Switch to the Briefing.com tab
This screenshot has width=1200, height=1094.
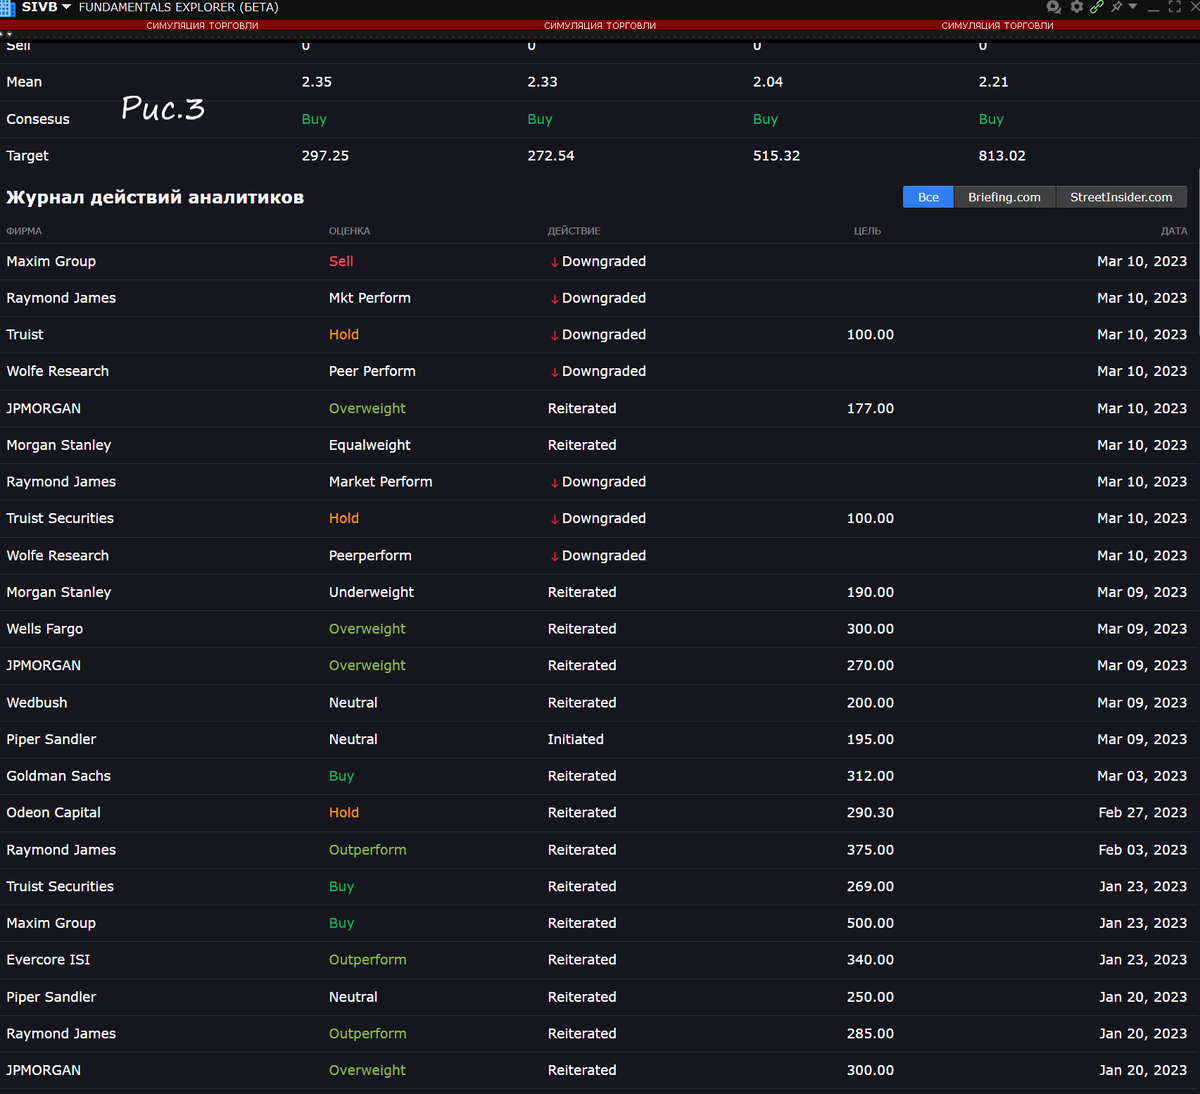[x=1004, y=197]
